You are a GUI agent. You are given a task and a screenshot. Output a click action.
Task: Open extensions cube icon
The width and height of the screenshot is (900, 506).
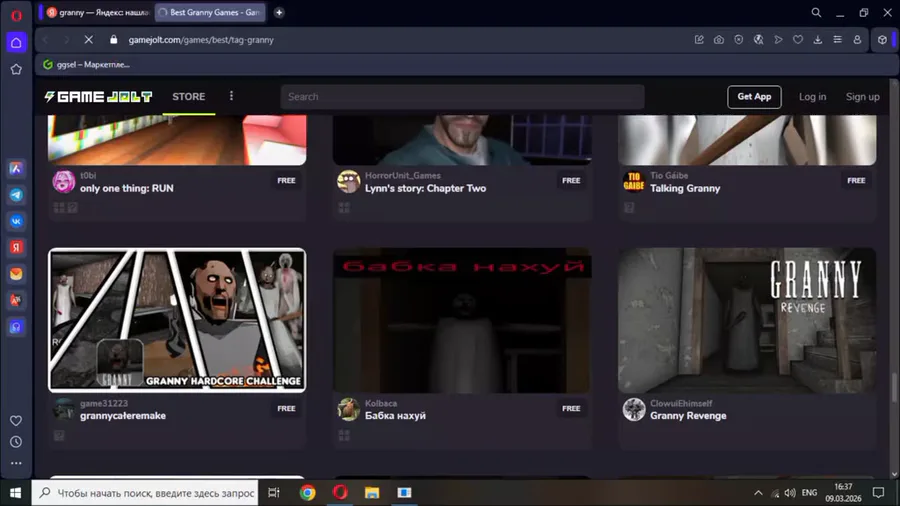tap(882, 40)
